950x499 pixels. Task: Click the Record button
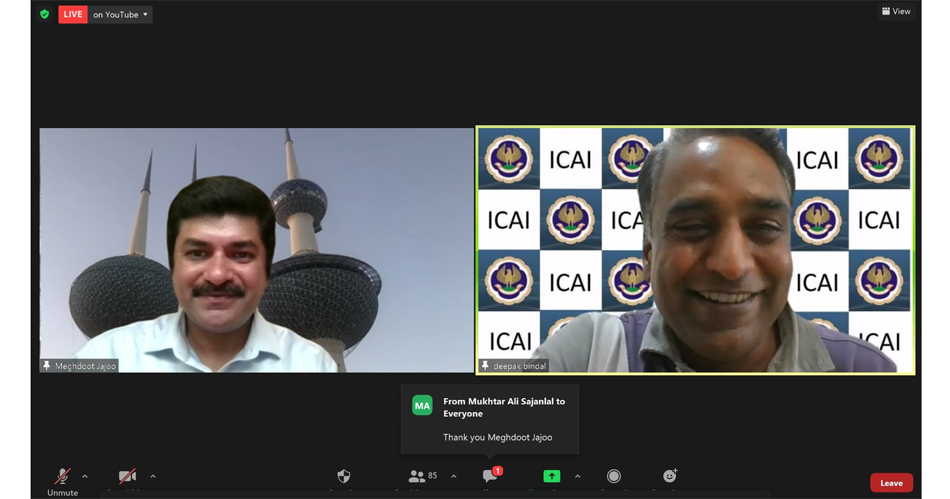614,476
